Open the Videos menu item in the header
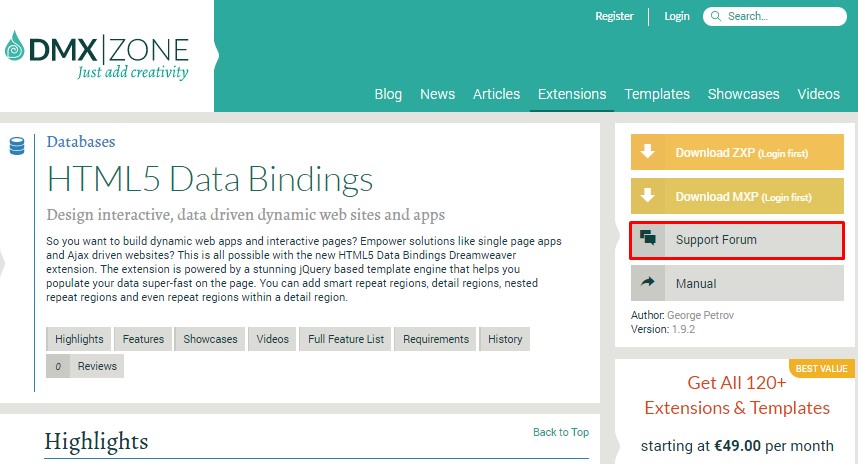The height and width of the screenshot is (464, 858). 818,94
